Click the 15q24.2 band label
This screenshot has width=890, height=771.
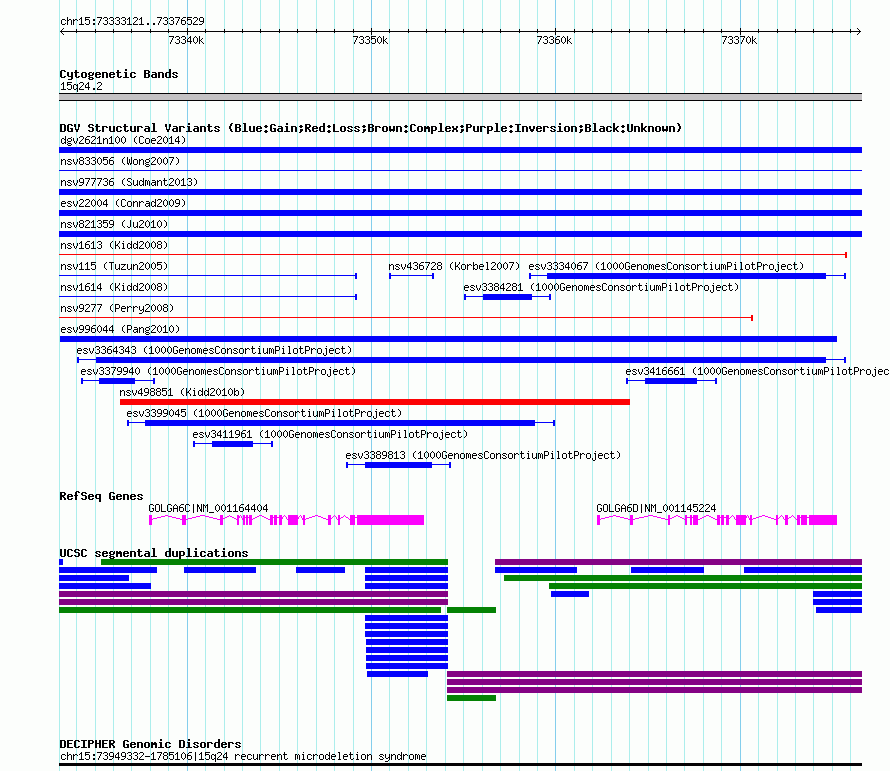[x=81, y=86]
